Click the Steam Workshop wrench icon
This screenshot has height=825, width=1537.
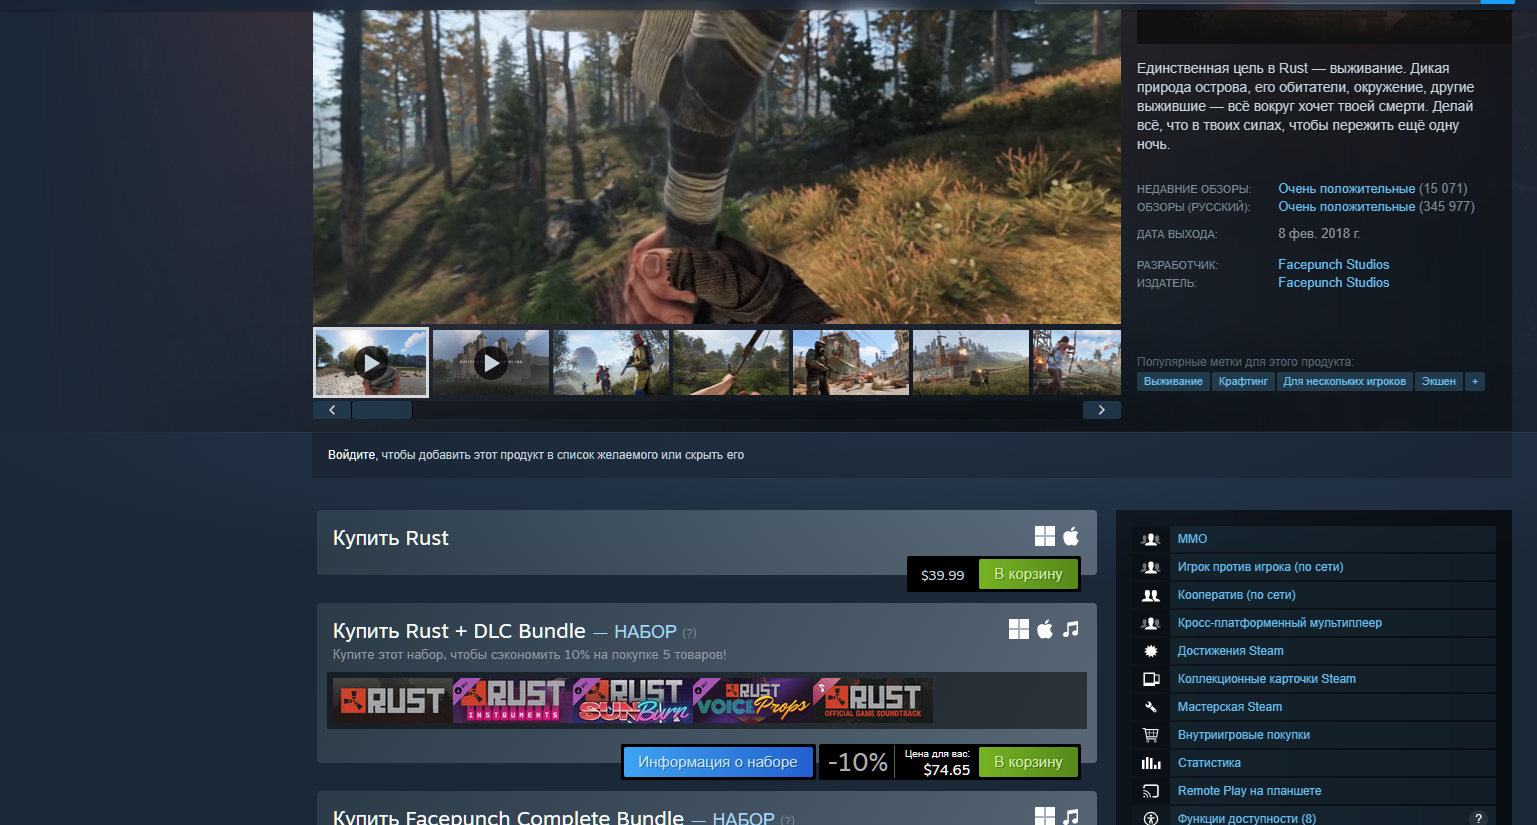pos(1151,707)
